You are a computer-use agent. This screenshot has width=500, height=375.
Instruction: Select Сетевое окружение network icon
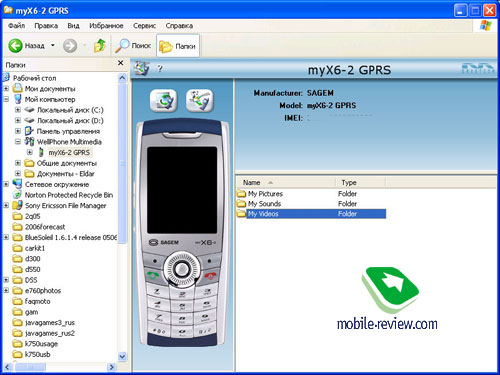pyautogui.click(x=17, y=184)
